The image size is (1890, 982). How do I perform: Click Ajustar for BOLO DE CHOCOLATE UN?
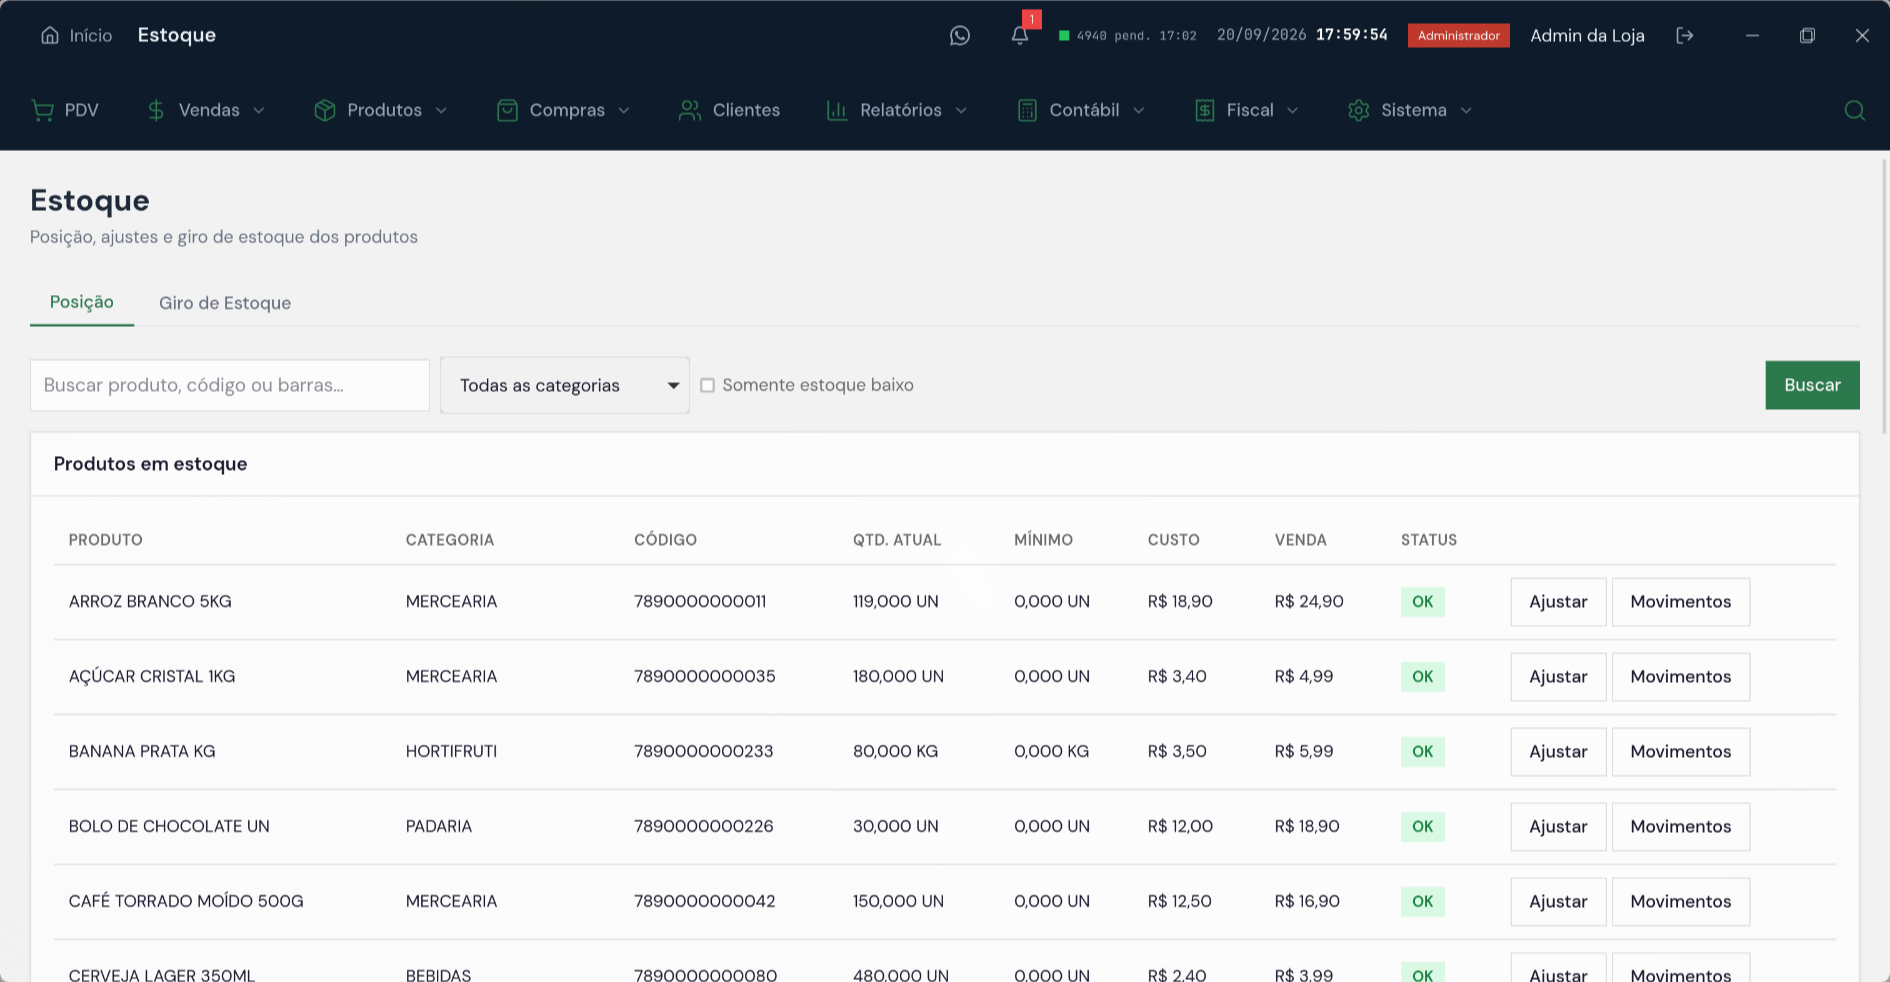[x=1558, y=827]
